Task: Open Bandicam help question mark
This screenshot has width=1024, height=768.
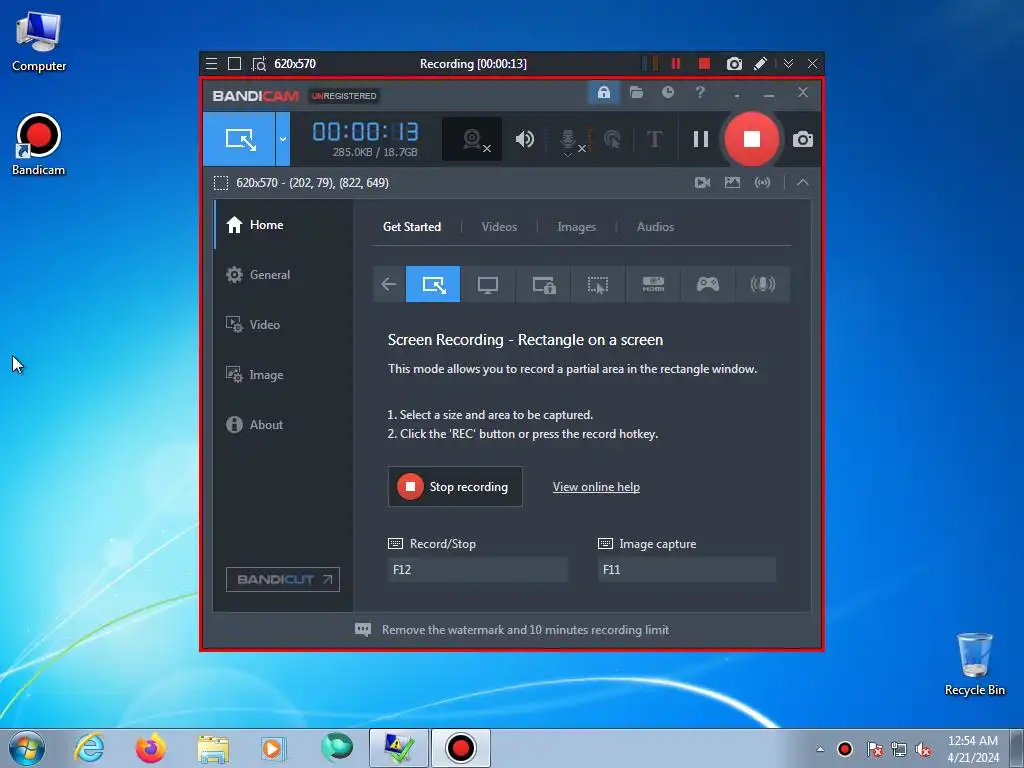Action: pyautogui.click(x=700, y=92)
